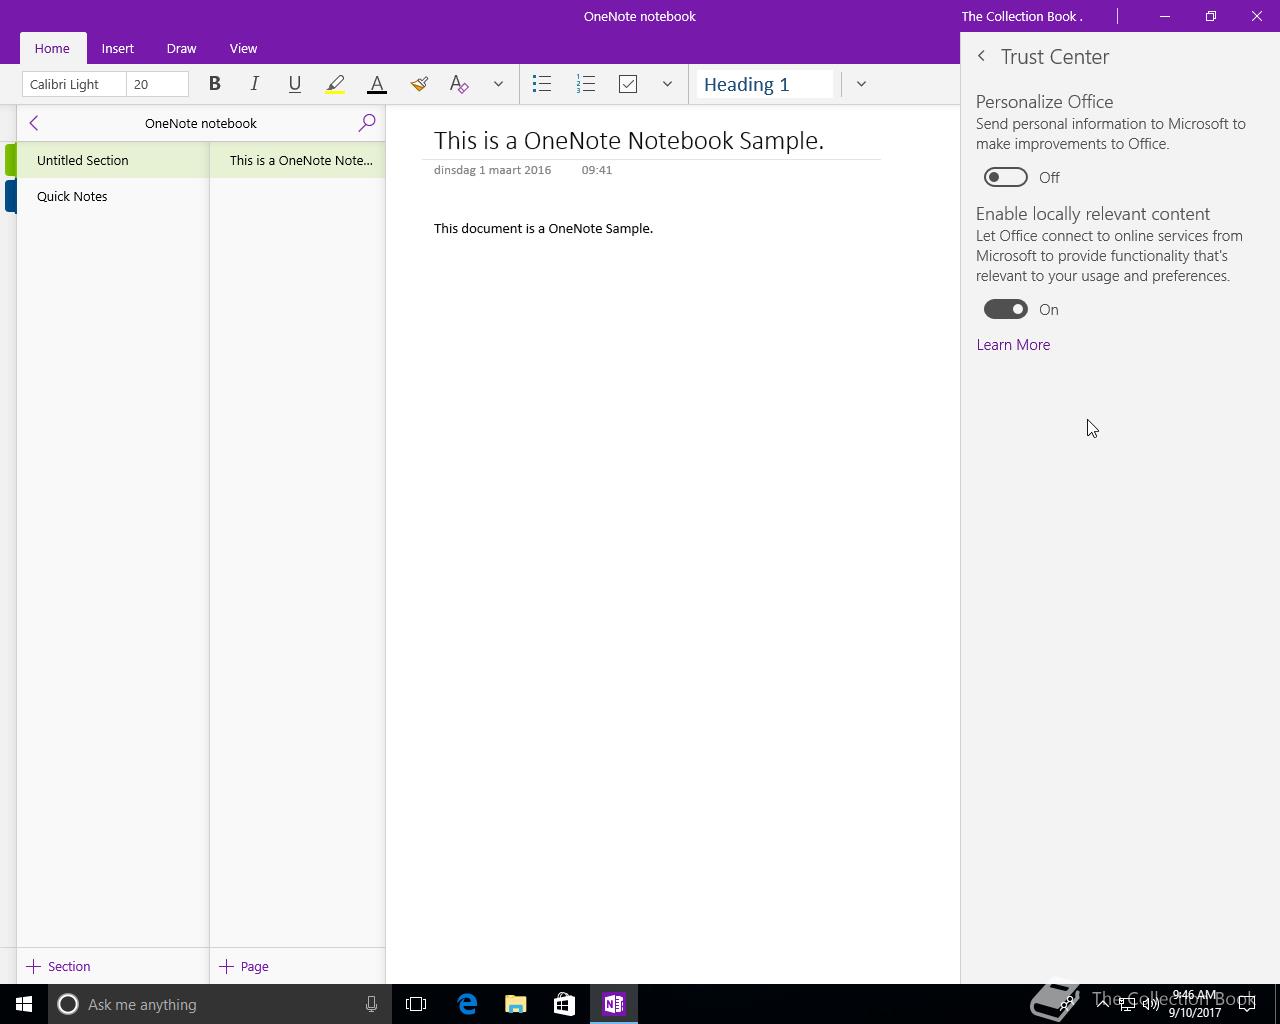The image size is (1280, 1024).
Task: Turn off locally relevant content switch
Action: pos(1005,309)
